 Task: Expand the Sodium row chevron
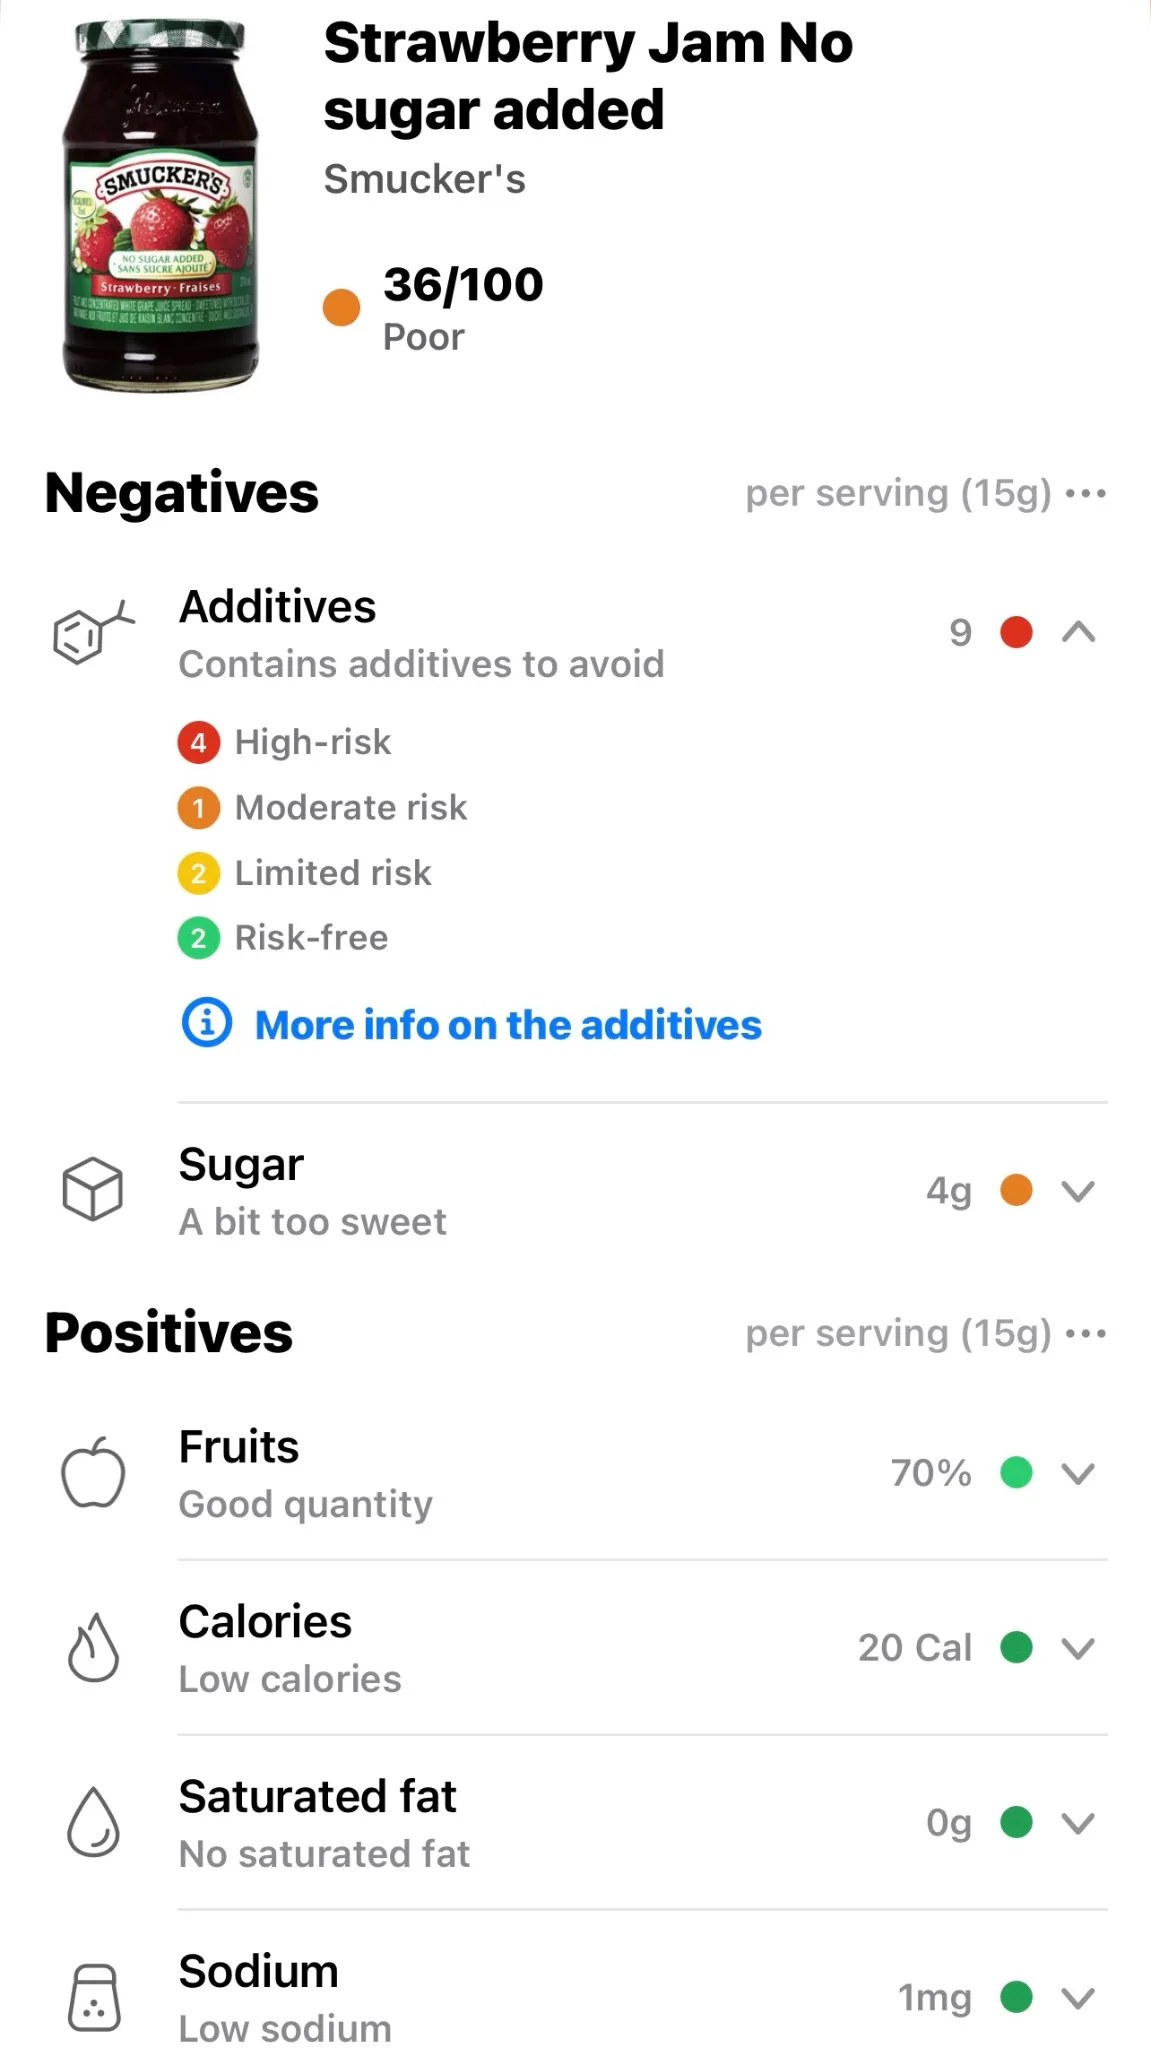point(1078,1998)
